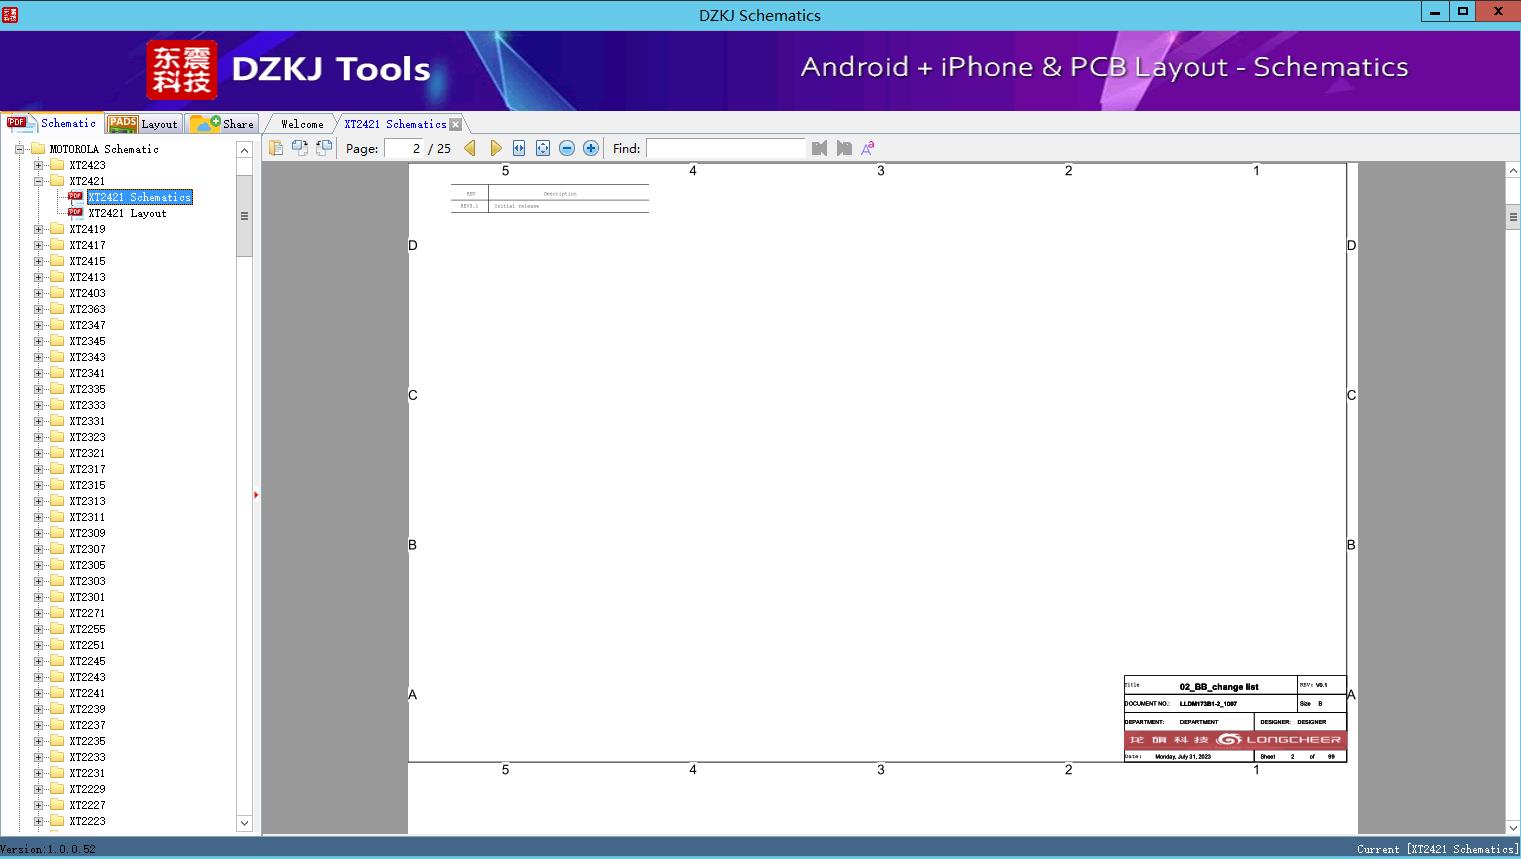Collapse sidebar with red splitter arrow
Viewport: 1521px width, 859px height.
256,495
